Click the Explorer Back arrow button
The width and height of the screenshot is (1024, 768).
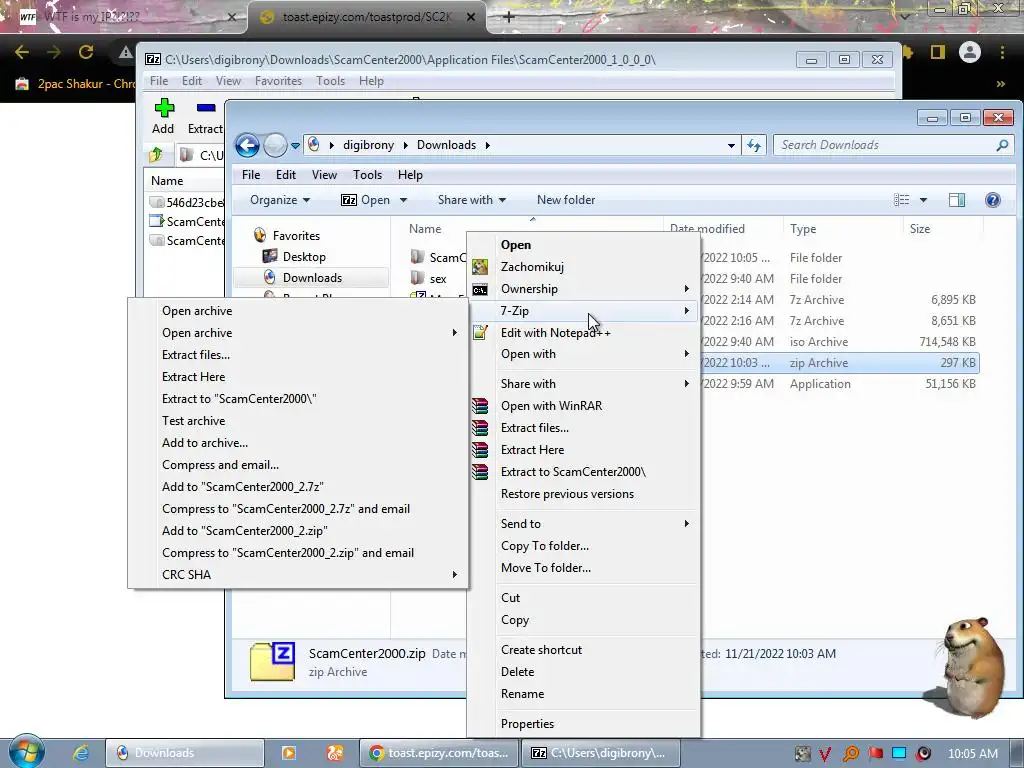click(248, 145)
